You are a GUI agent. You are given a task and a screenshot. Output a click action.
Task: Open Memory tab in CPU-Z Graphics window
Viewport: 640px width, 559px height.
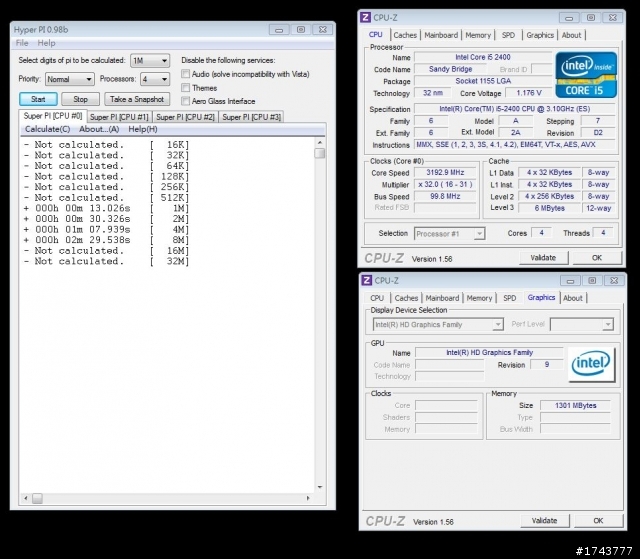pyautogui.click(x=479, y=298)
